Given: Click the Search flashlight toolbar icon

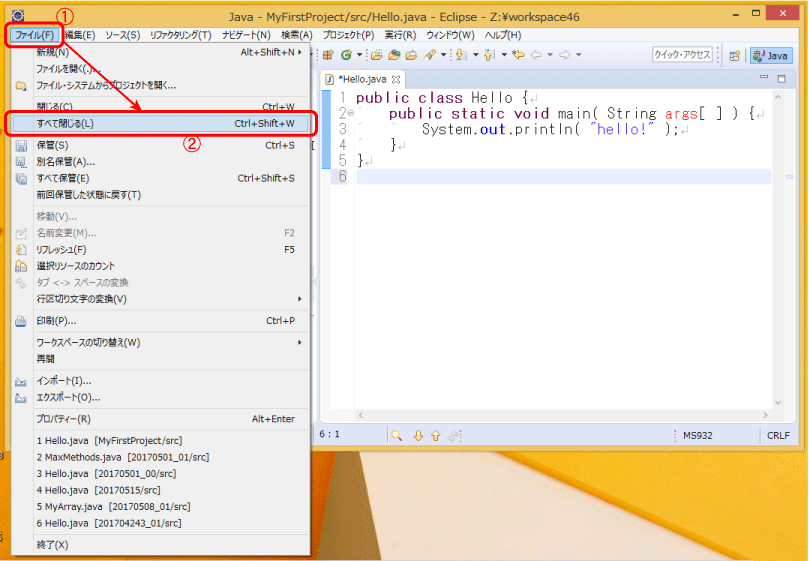Looking at the screenshot, I should tap(429, 55).
